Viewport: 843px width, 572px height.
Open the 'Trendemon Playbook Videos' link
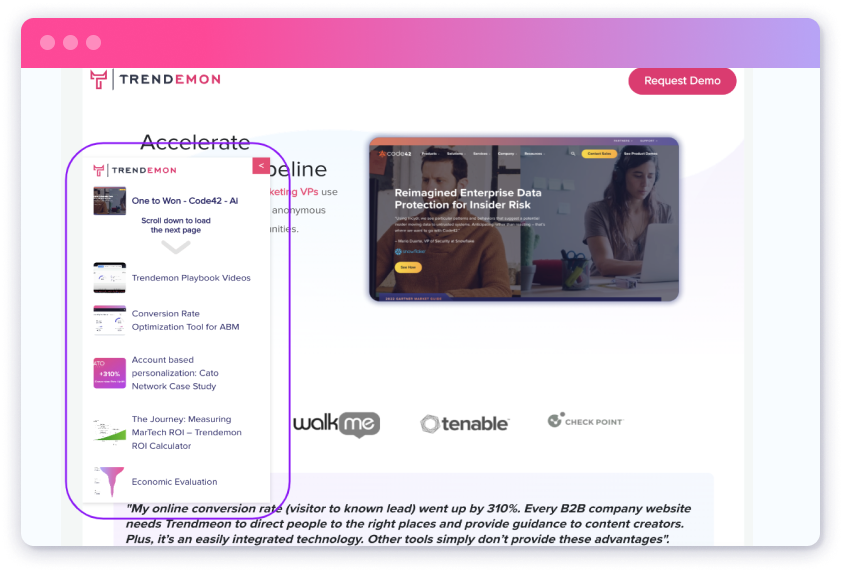tap(191, 278)
